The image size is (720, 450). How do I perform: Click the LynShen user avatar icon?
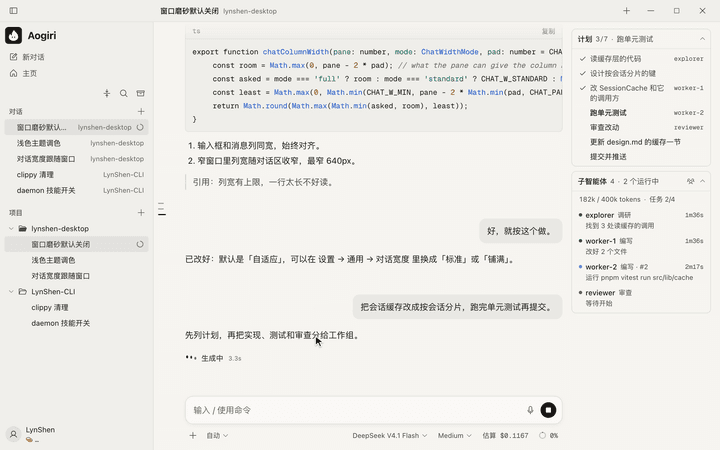tap(13, 434)
